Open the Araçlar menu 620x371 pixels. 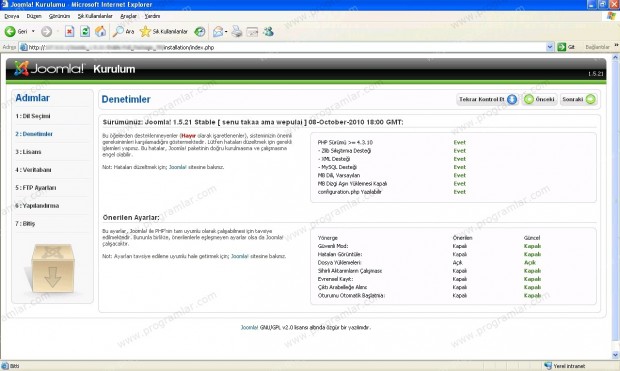pyautogui.click(x=128, y=16)
